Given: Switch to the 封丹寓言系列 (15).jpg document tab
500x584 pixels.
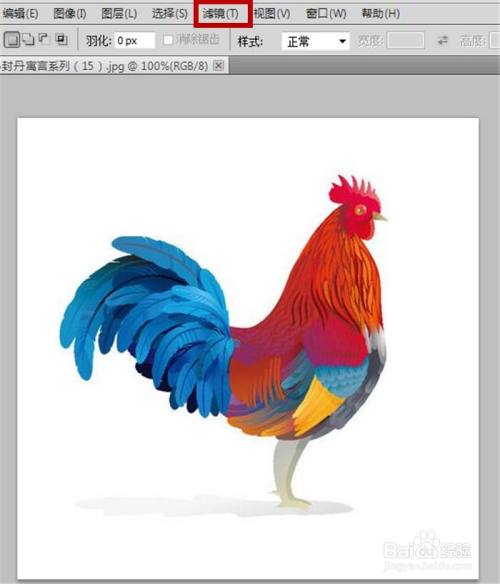Looking at the screenshot, I should point(105,66).
